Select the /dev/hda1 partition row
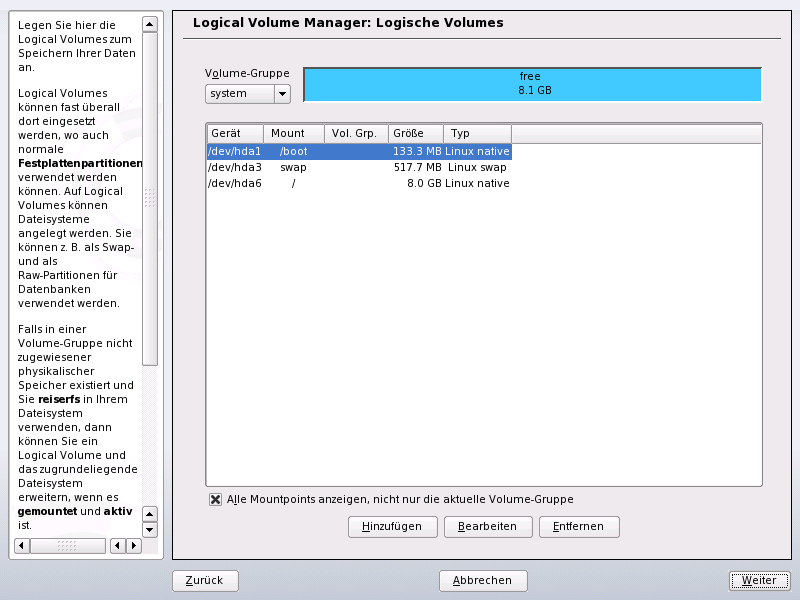This screenshot has height=600, width=800. tap(300, 151)
